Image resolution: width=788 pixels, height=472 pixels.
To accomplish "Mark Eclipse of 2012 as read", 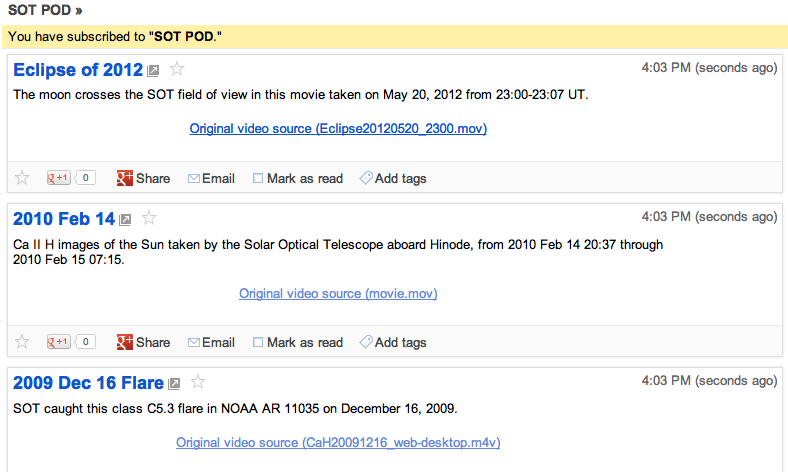I will click(x=298, y=178).
